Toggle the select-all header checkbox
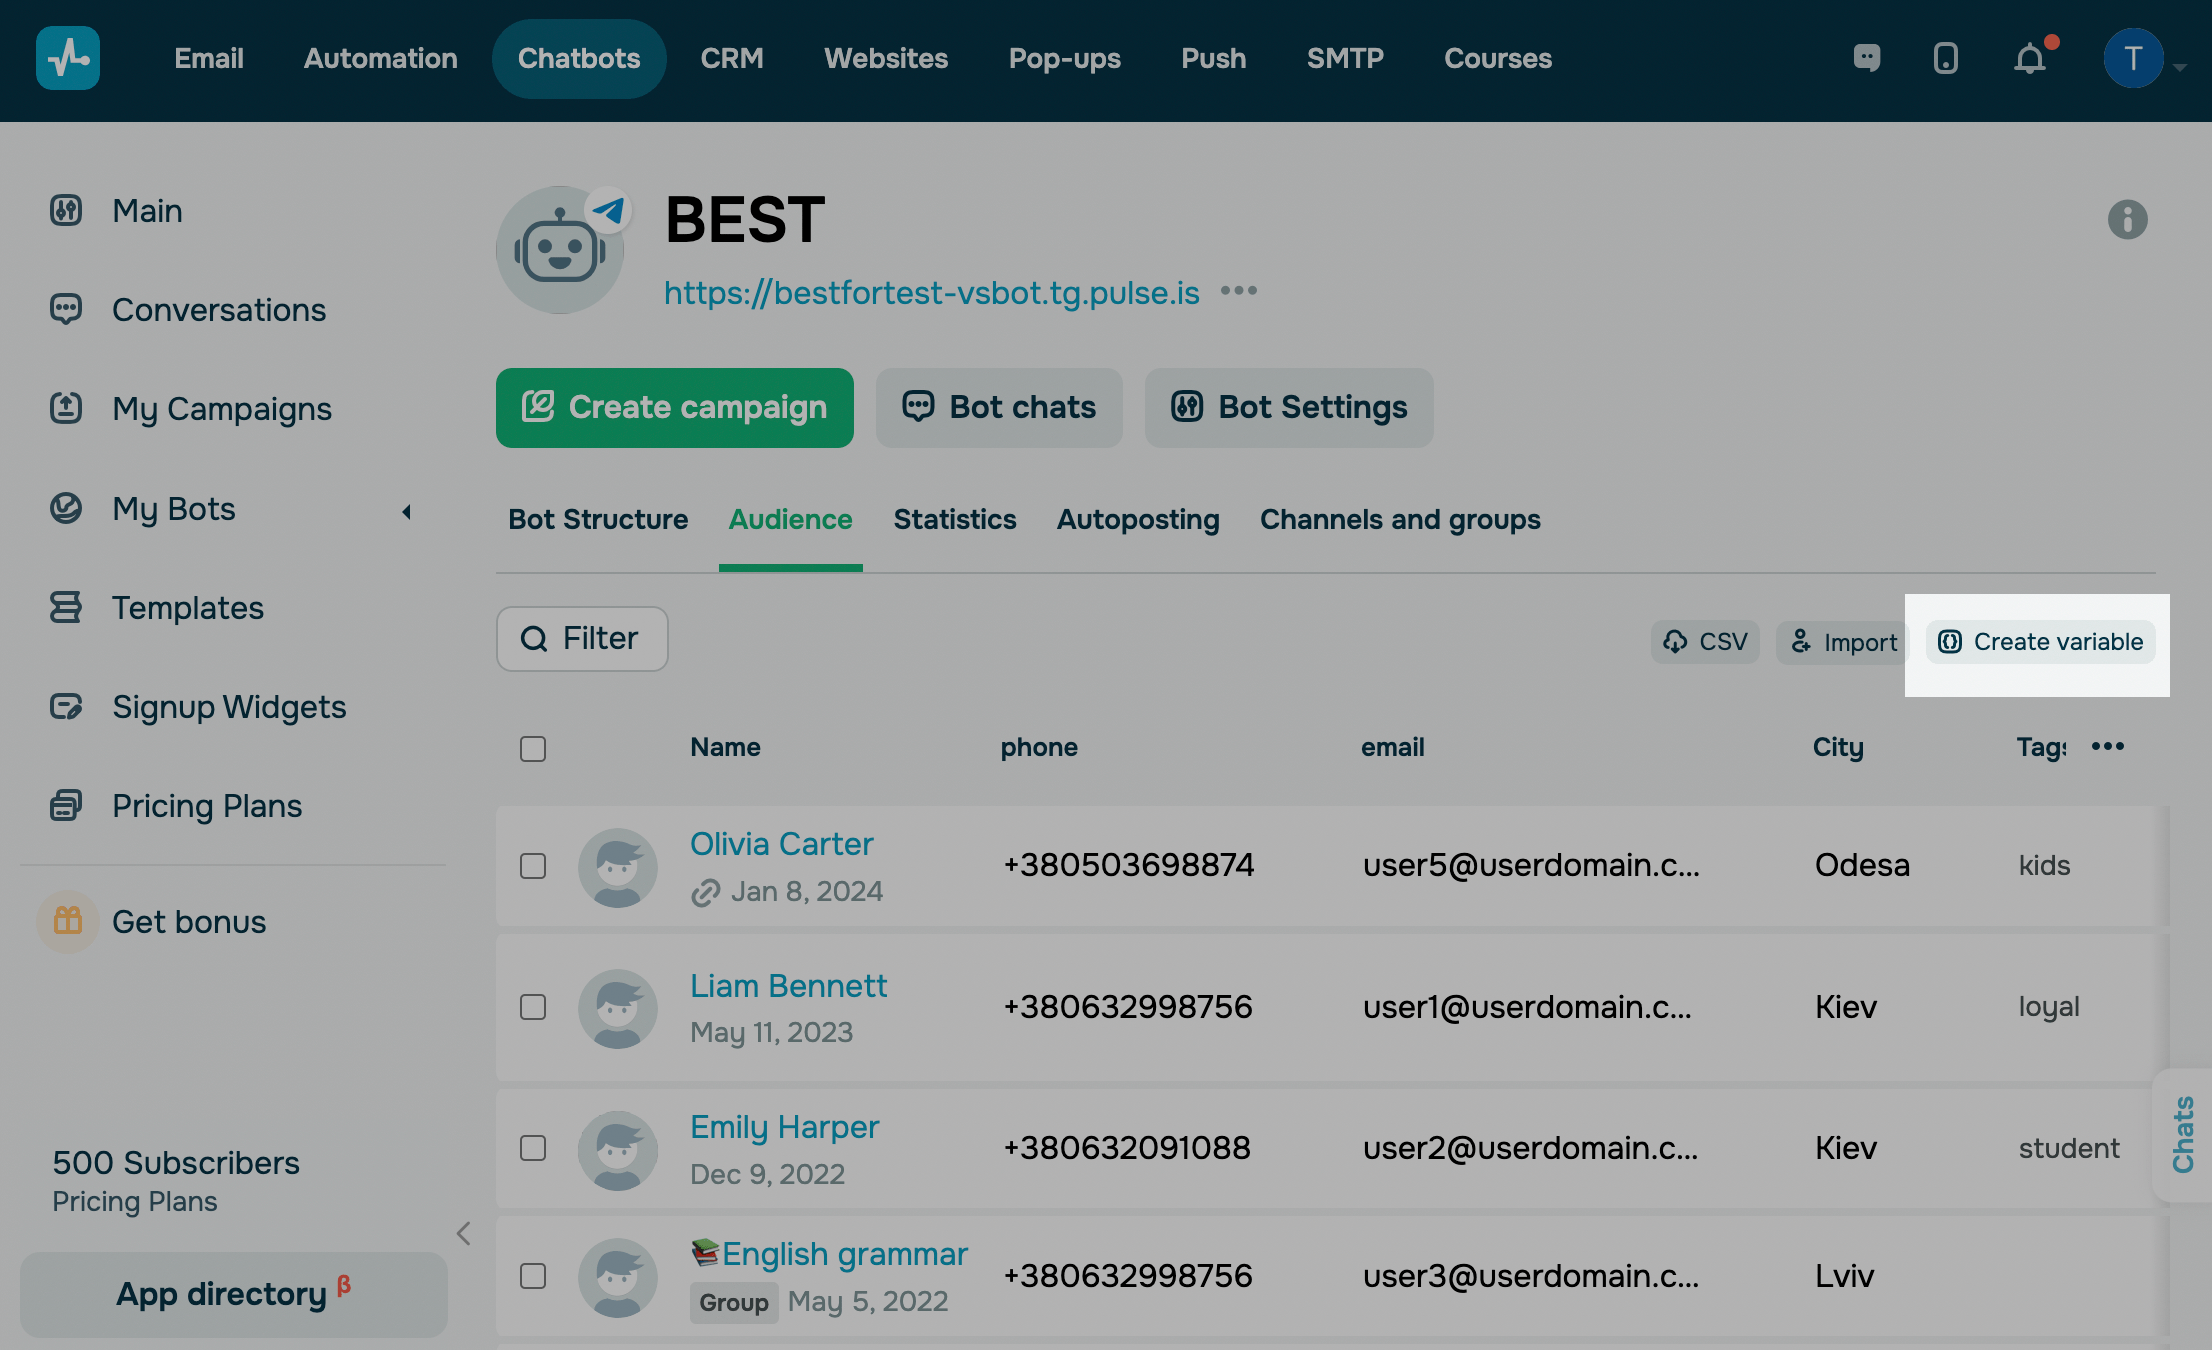Image resolution: width=2212 pixels, height=1350 pixels. pos(533,749)
